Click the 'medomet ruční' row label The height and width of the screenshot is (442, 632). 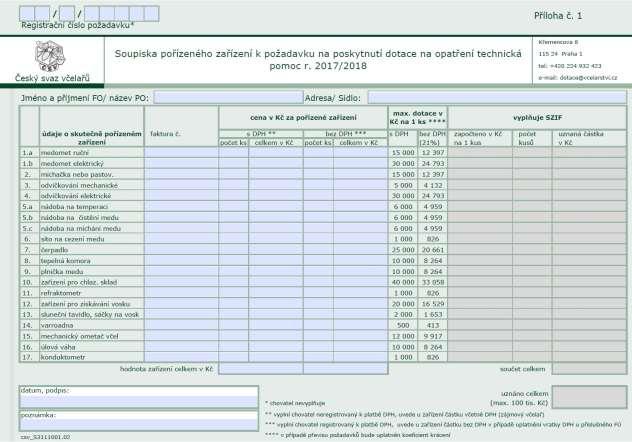[x=64, y=153]
